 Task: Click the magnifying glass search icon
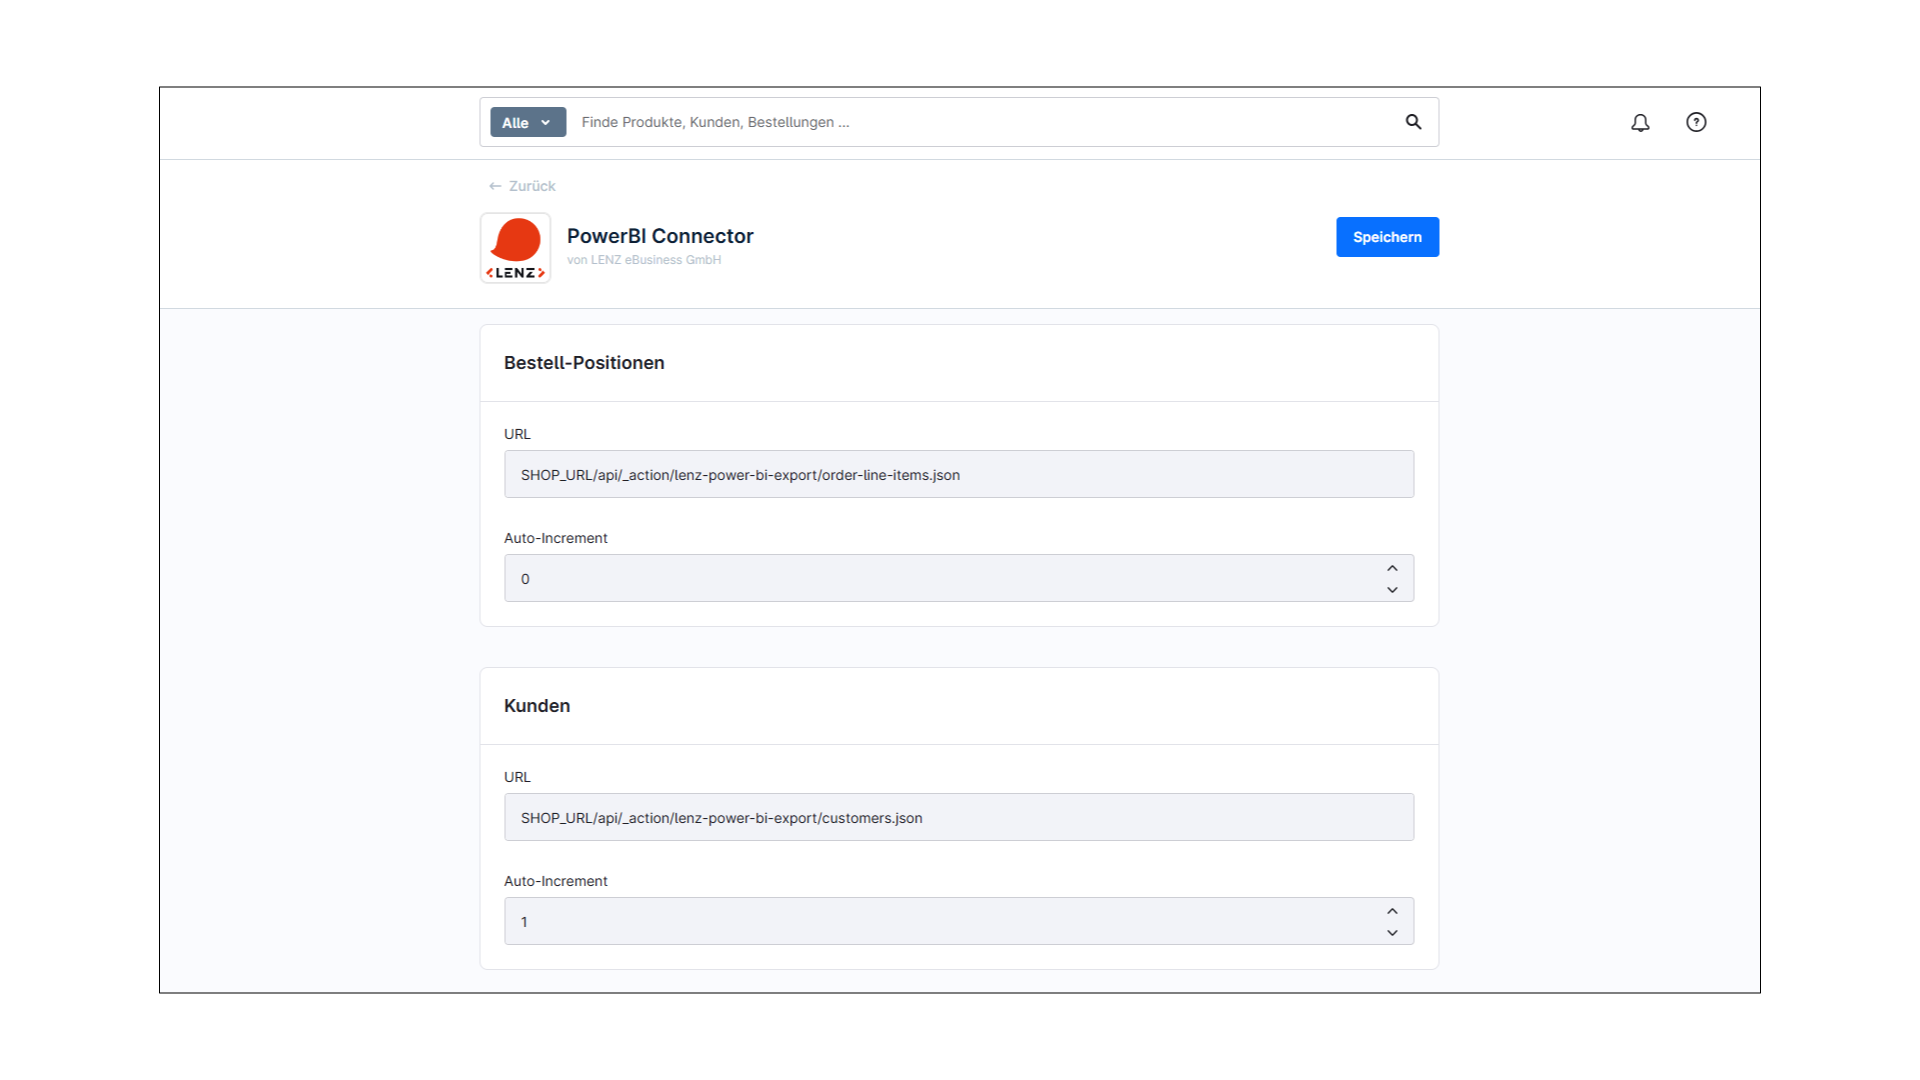point(1413,122)
